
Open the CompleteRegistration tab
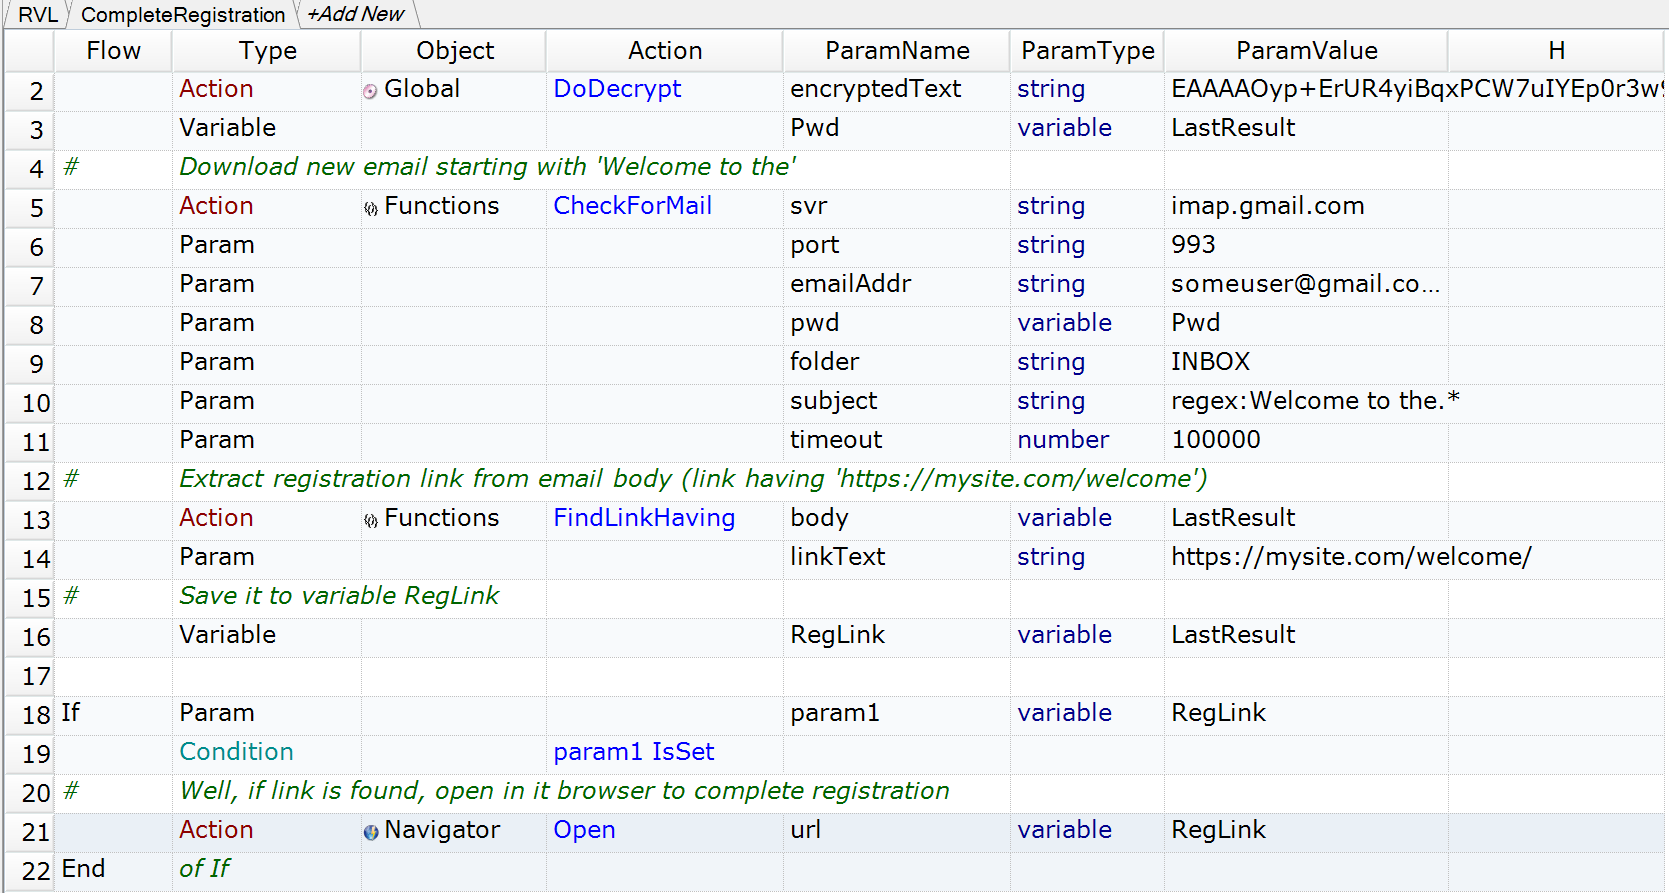point(183,15)
